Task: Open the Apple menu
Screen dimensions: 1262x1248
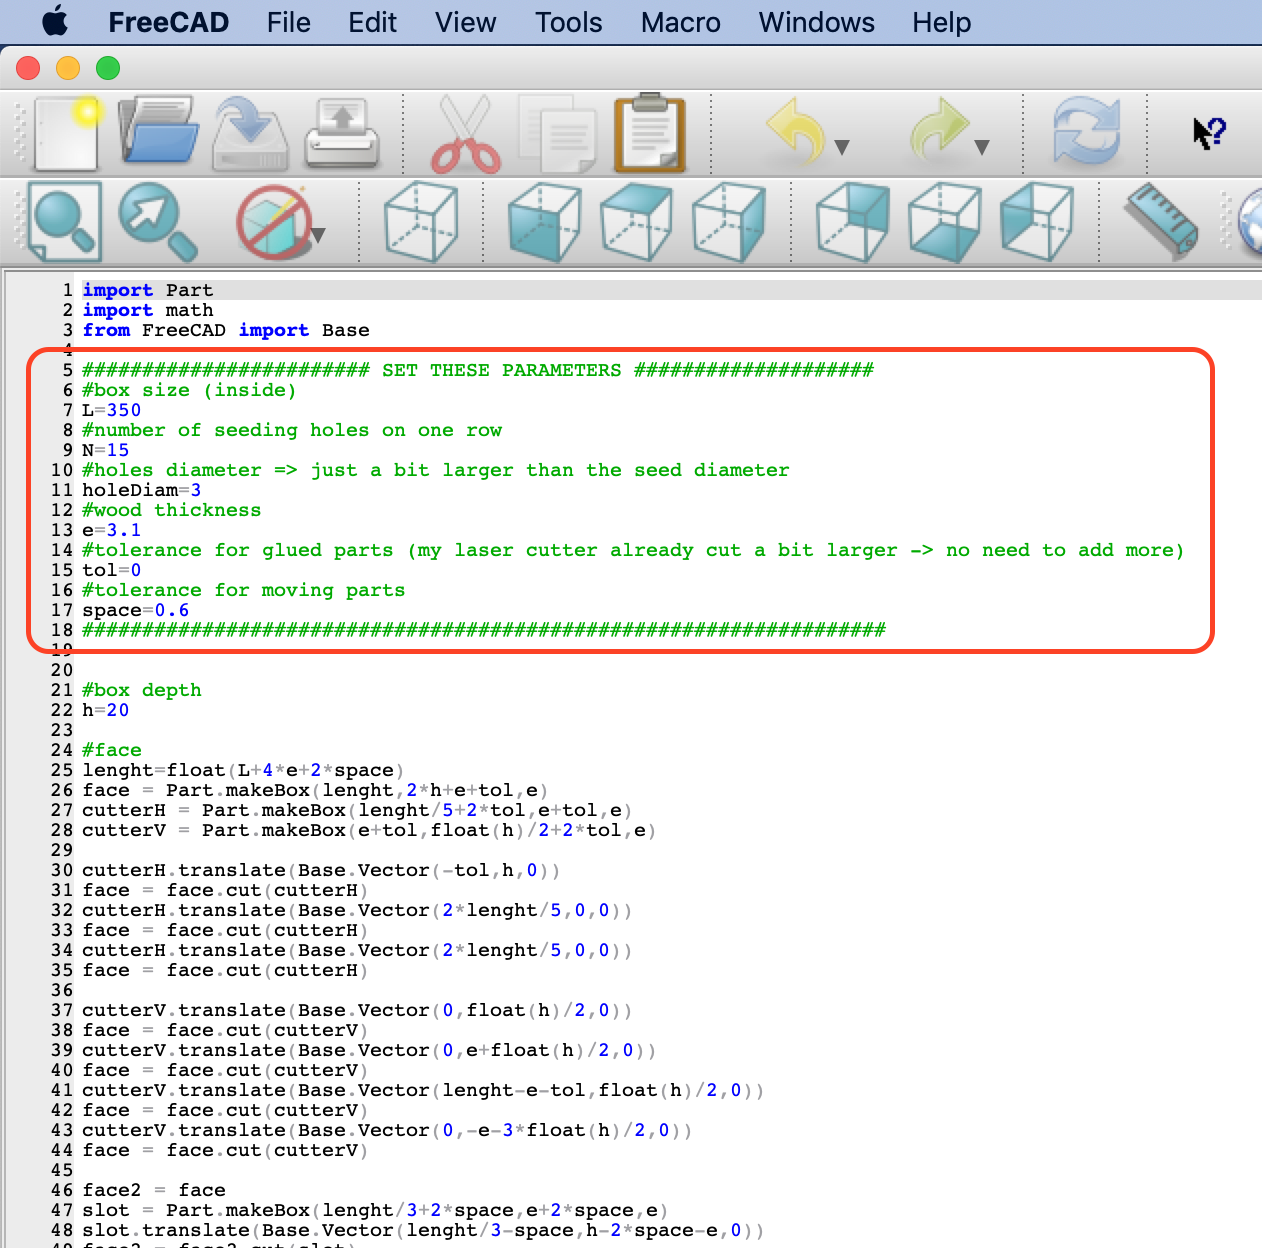Action: coord(56,21)
